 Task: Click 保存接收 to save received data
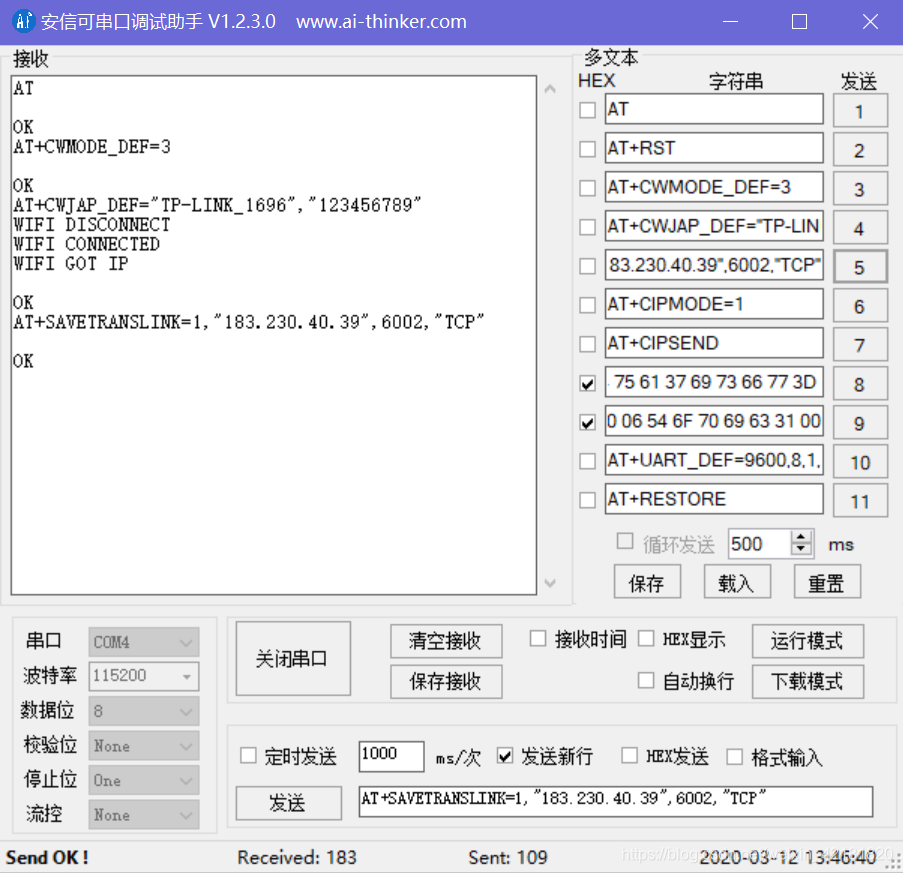click(446, 682)
